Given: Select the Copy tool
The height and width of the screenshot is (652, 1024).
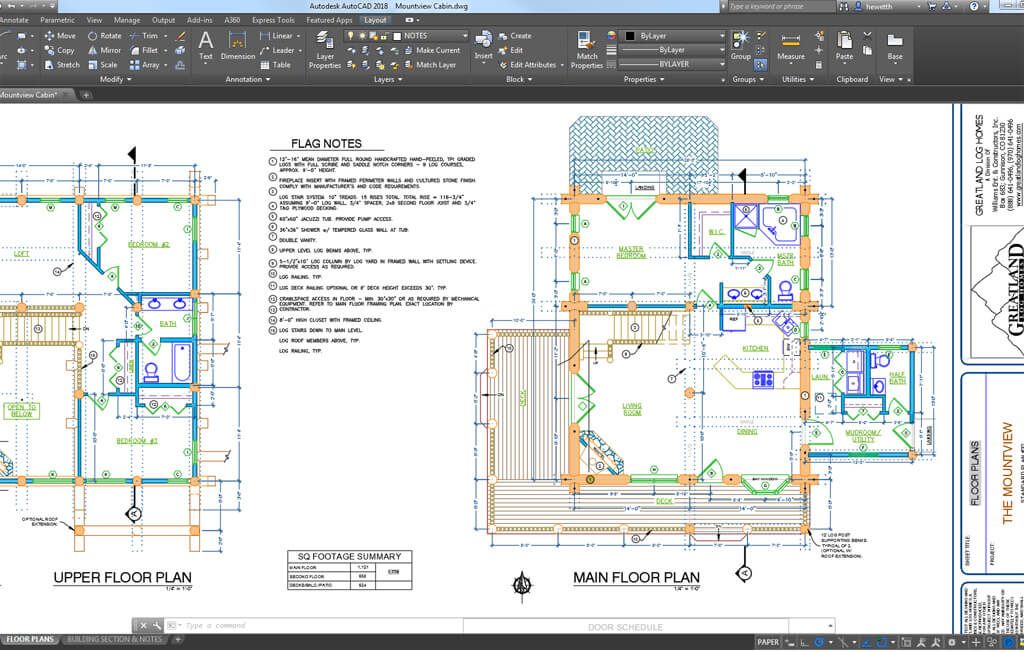Looking at the screenshot, I should click(59, 50).
